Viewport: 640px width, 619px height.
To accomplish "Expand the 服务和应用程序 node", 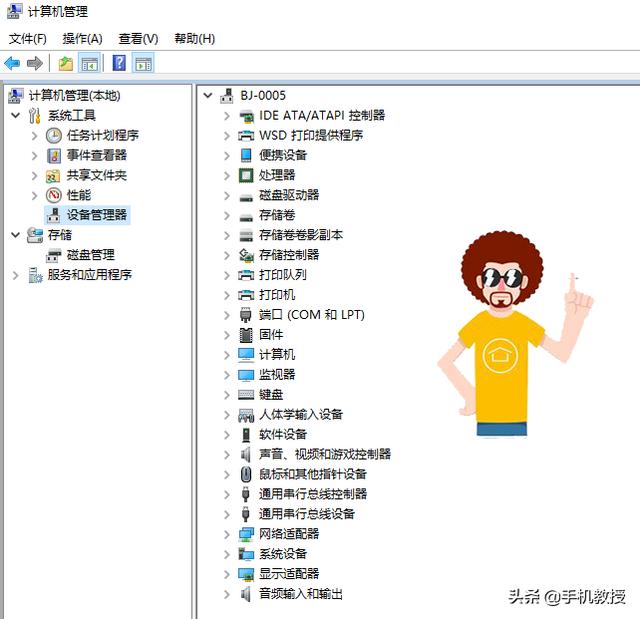I will [x=16, y=275].
